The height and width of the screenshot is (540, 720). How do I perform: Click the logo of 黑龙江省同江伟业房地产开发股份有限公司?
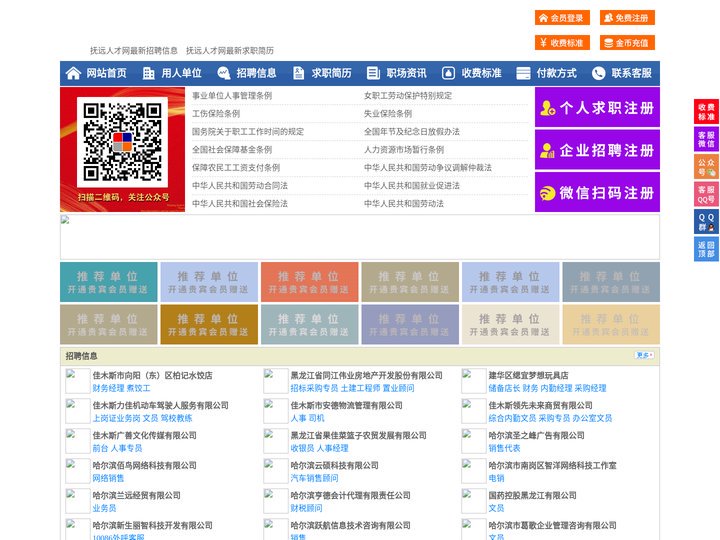(x=276, y=381)
